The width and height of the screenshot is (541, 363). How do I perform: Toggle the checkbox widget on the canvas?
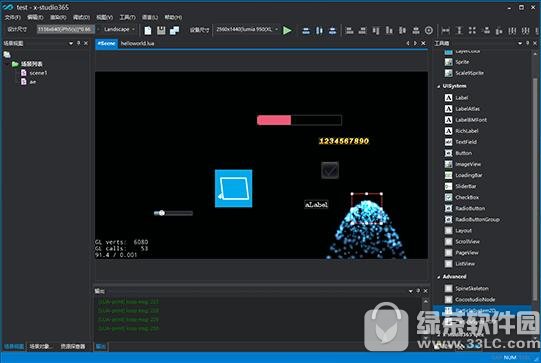point(330,170)
